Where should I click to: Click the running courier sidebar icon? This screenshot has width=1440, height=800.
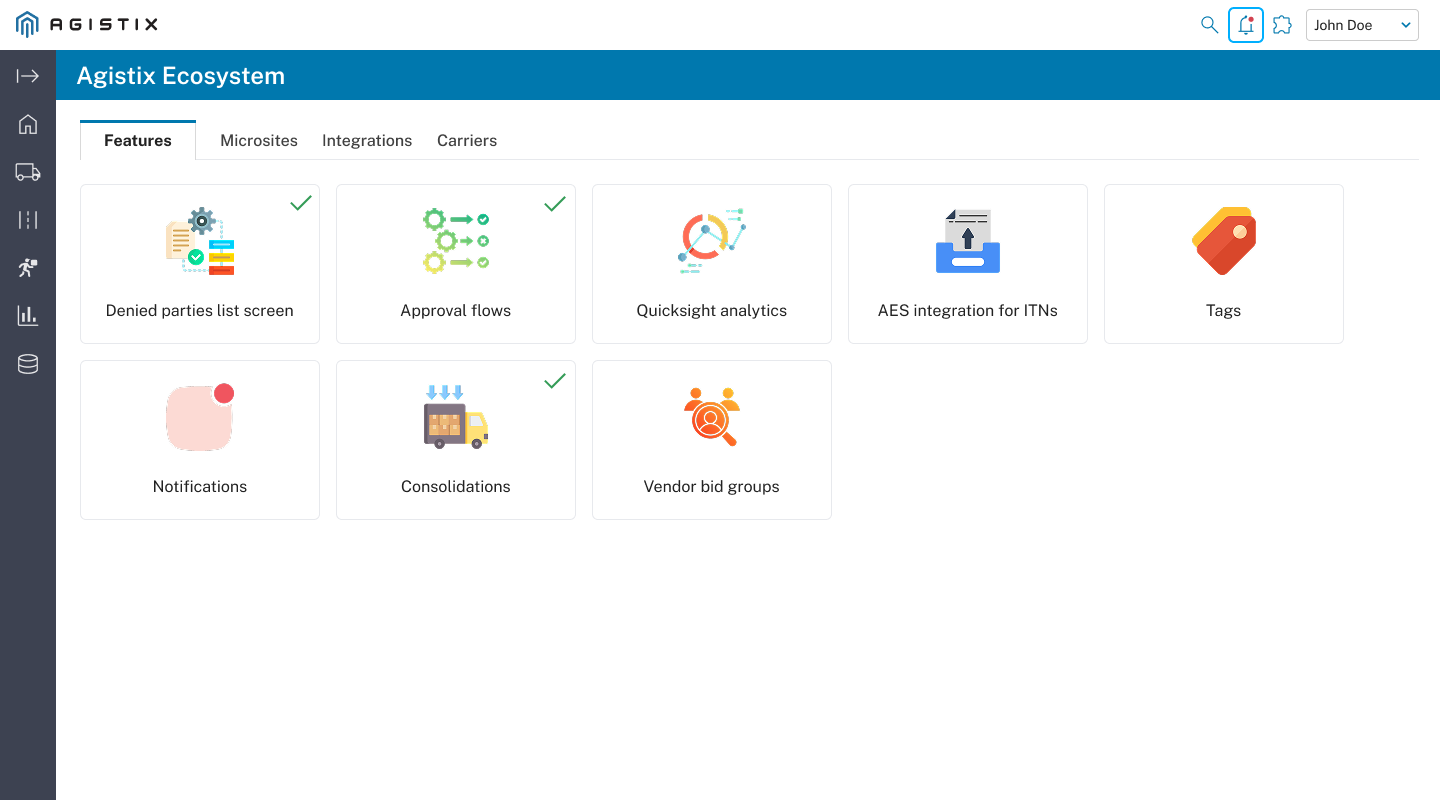coord(28,268)
